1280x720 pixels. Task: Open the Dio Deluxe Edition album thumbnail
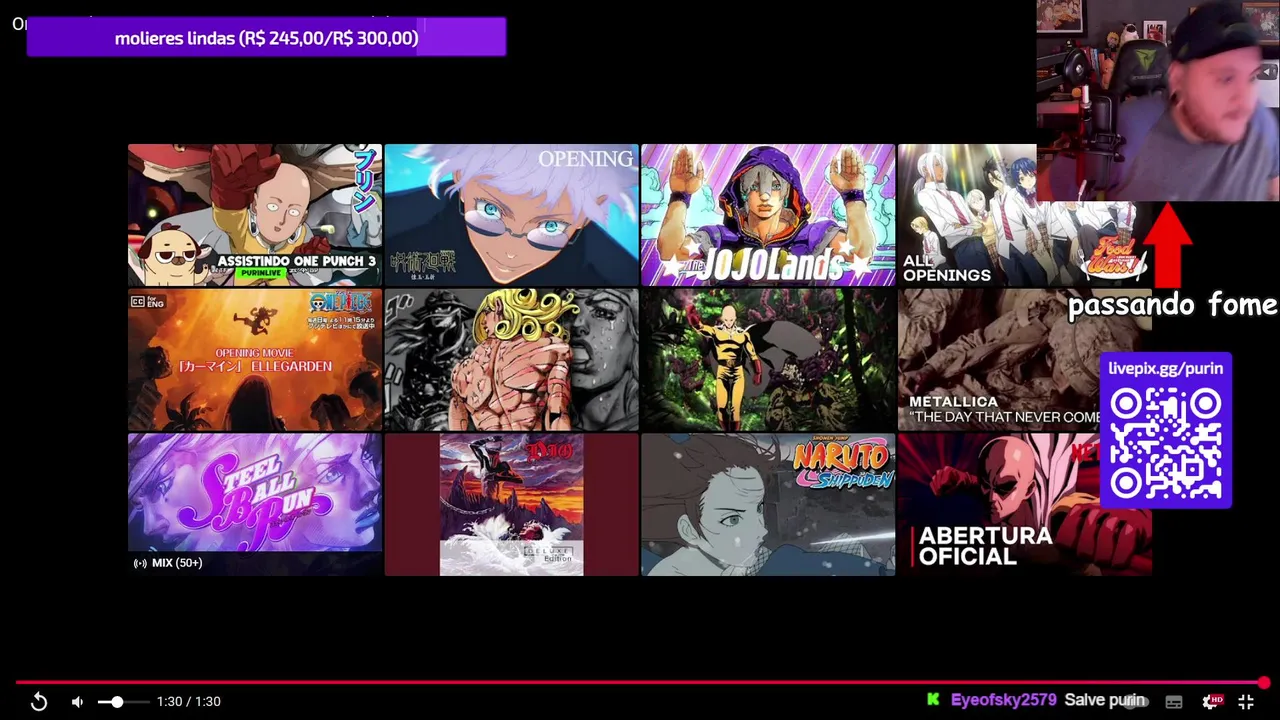(x=511, y=505)
